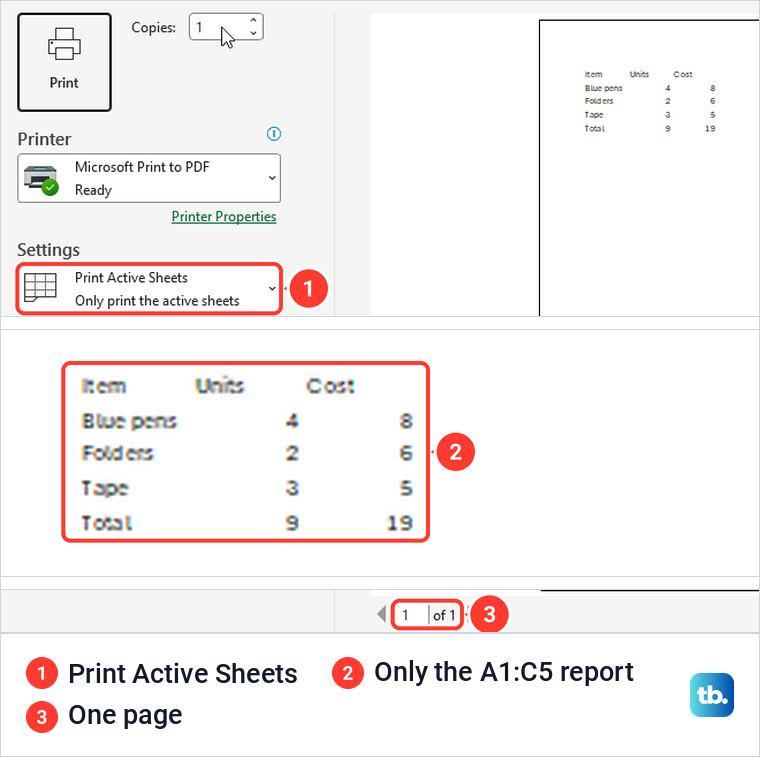The width and height of the screenshot is (760, 757).
Task: Click the printer info icon beside Printer
Action: pyautogui.click(x=274, y=134)
